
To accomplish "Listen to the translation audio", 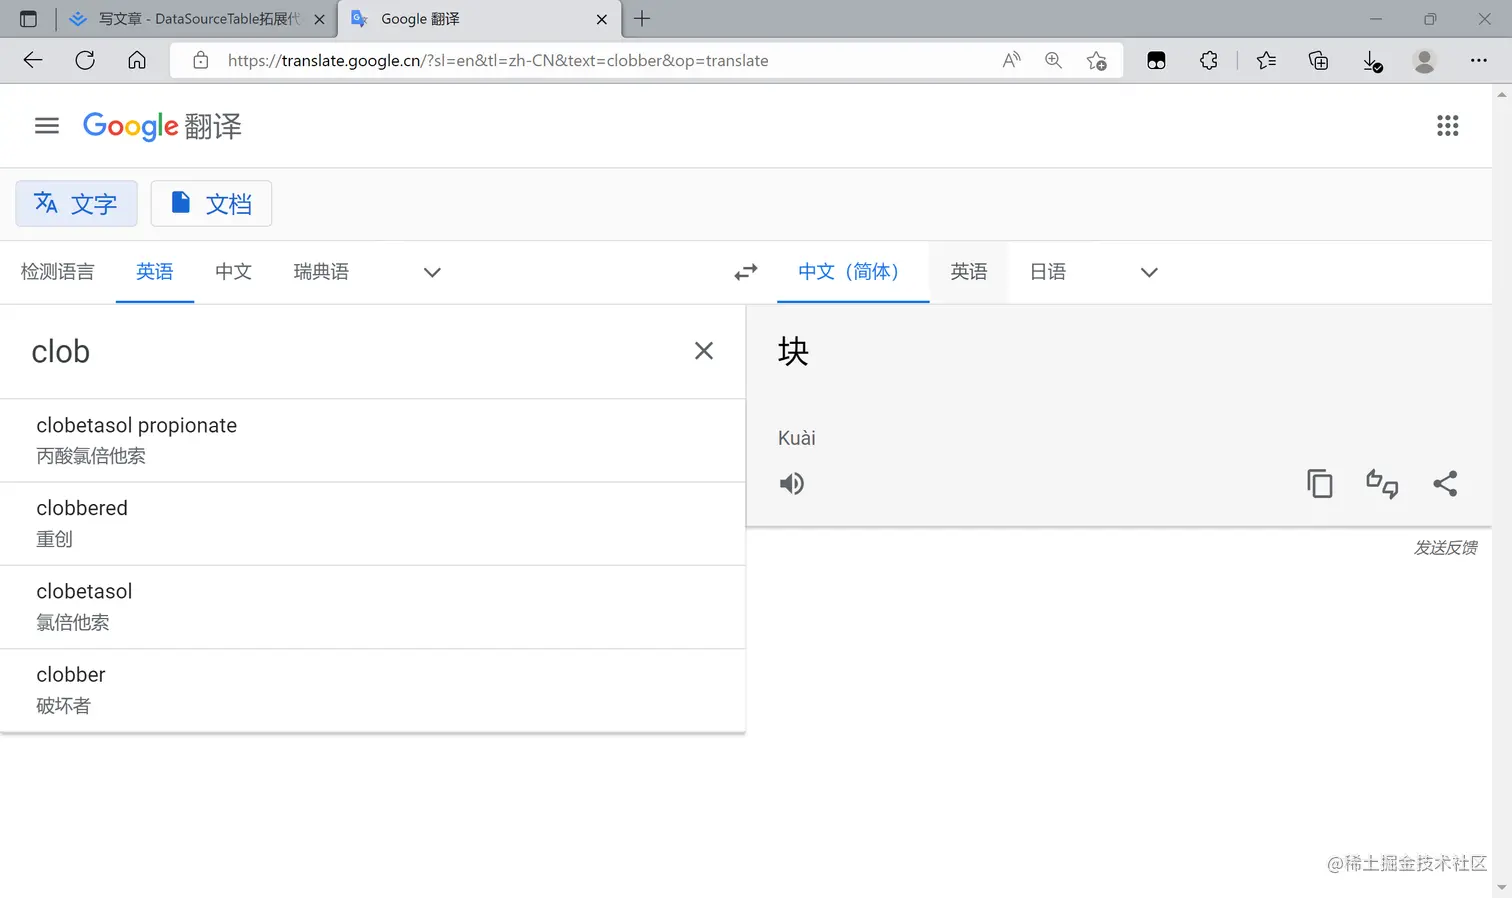I will click(792, 484).
